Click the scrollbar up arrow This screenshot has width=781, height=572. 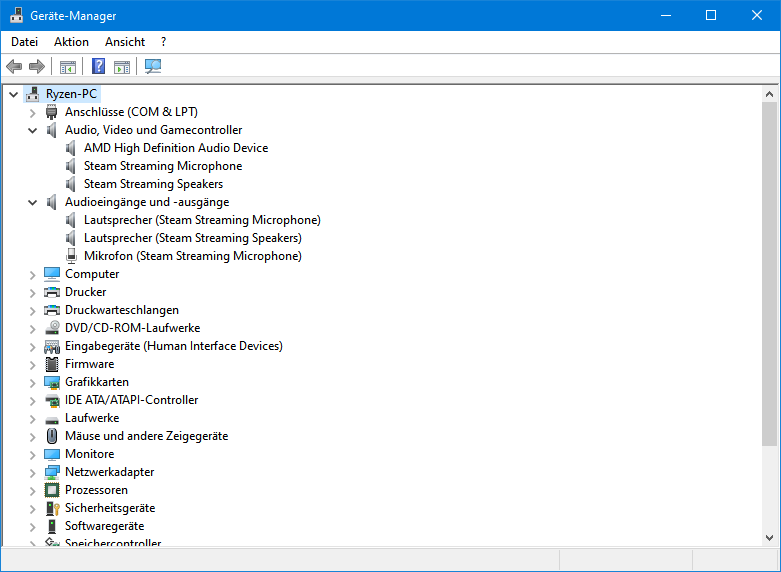click(769, 94)
